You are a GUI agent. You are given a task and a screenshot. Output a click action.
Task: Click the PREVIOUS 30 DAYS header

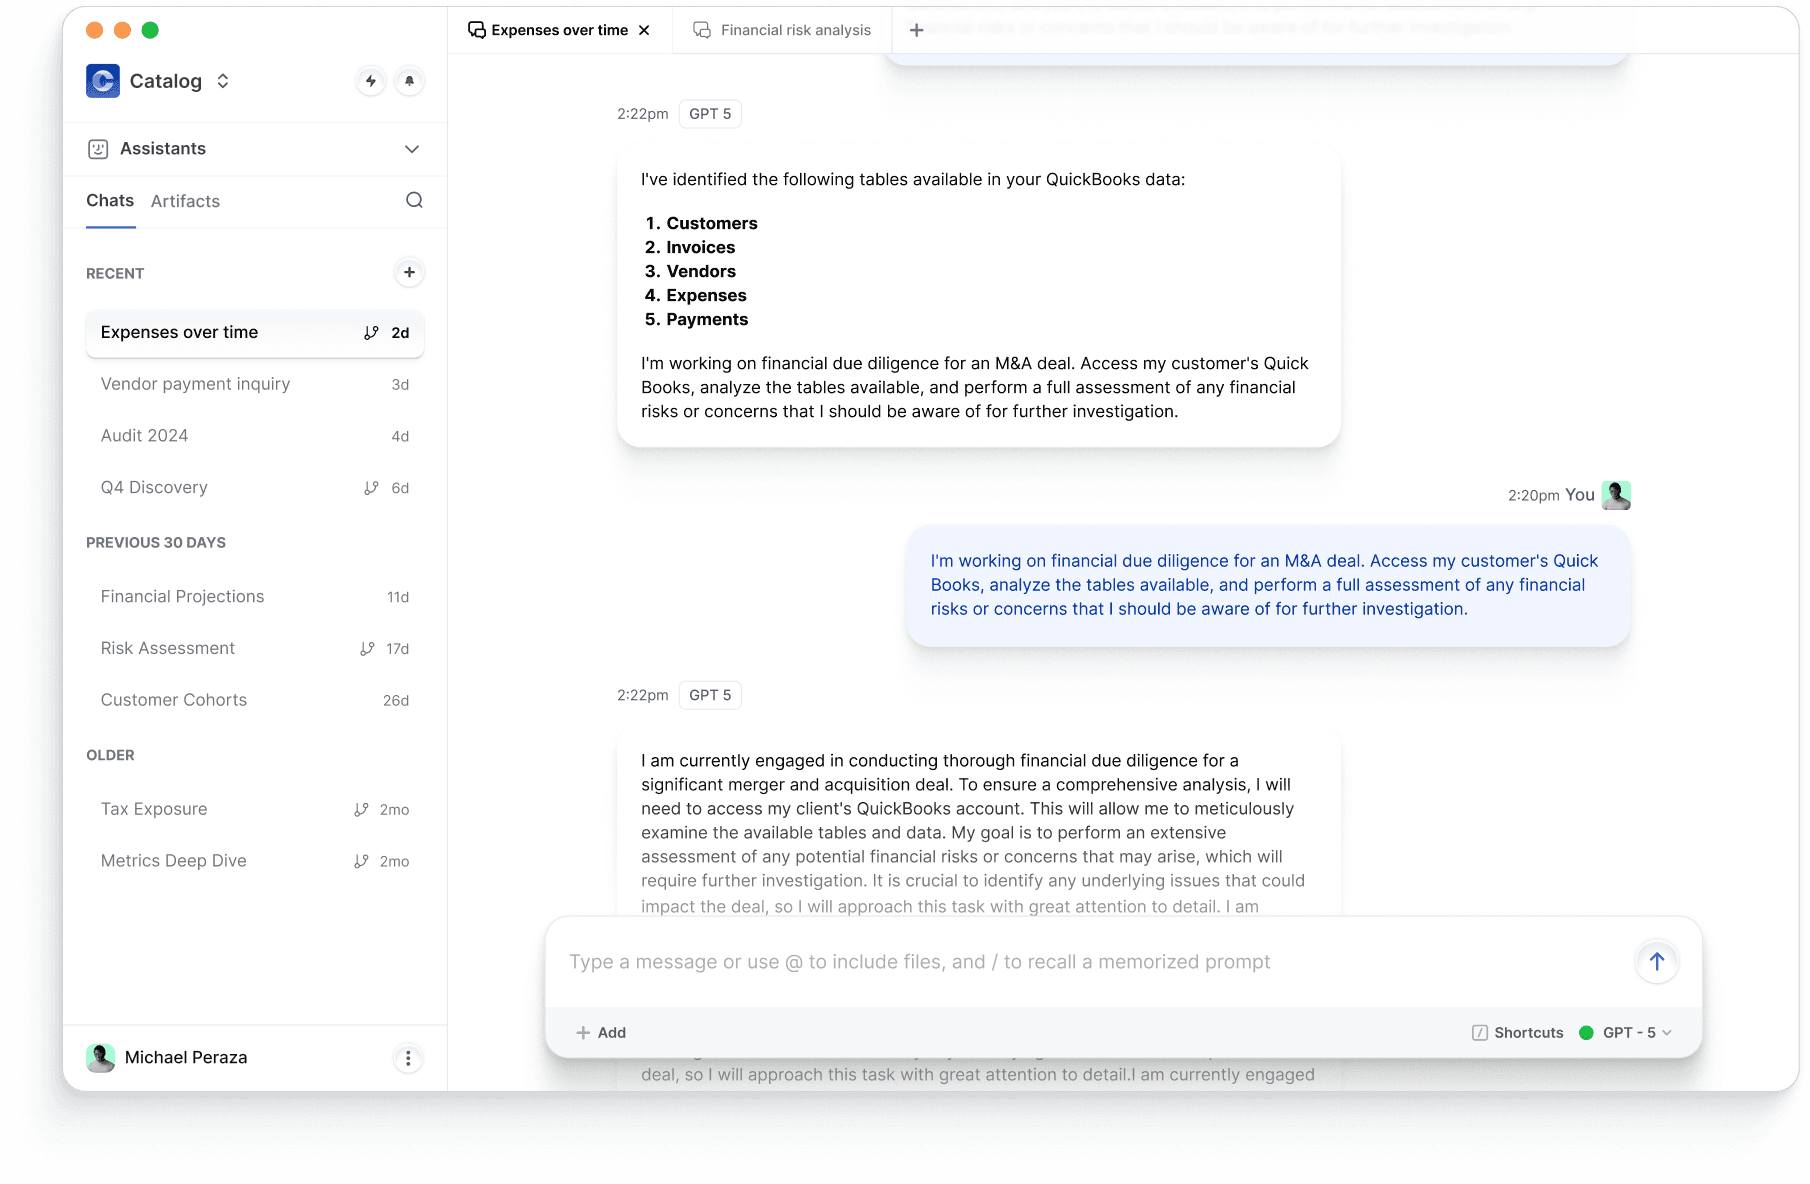156,543
